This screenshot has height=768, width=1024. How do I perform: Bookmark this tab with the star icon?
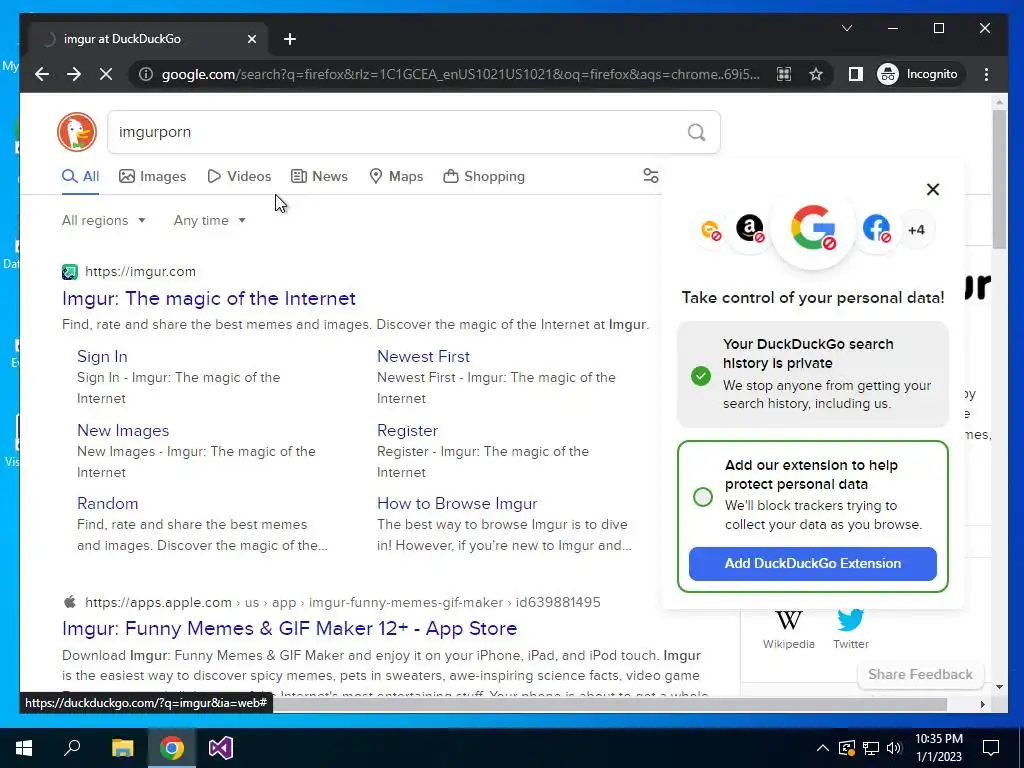[816, 74]
